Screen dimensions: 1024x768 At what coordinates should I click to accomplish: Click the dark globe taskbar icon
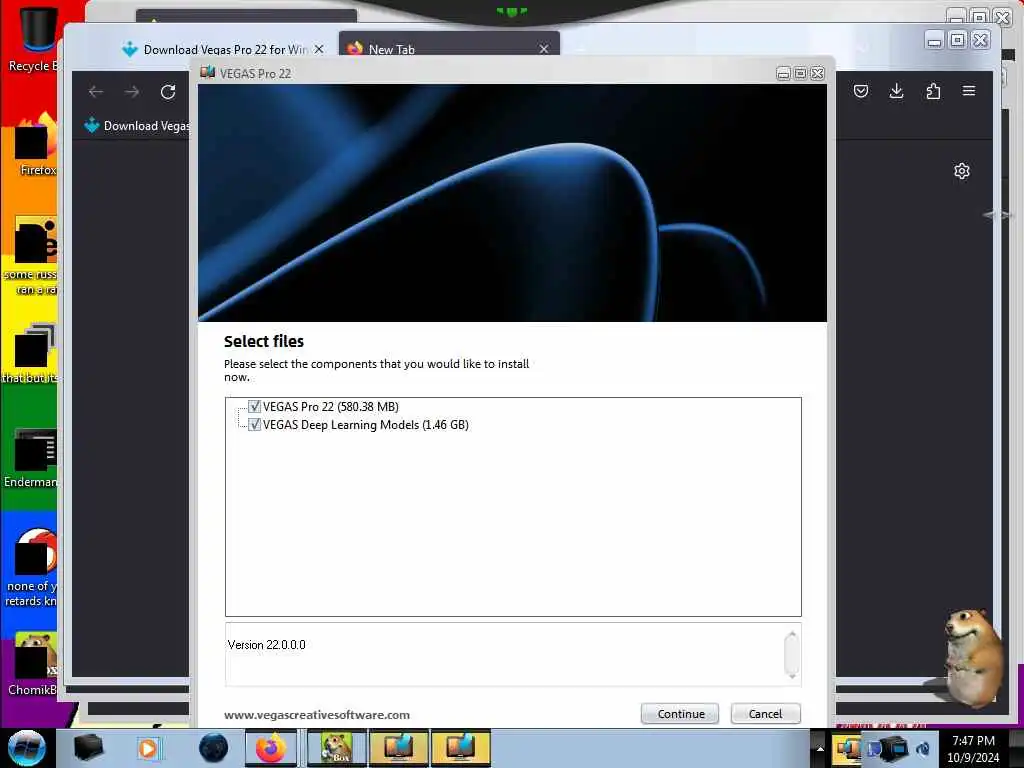tap(213, 748)
